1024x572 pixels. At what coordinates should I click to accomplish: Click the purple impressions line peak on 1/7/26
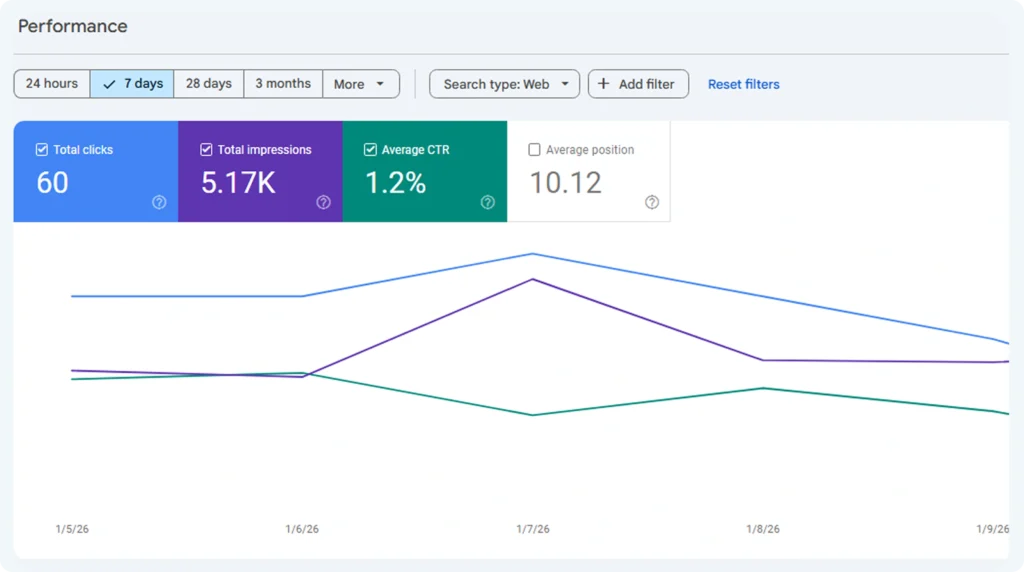pyautogui.click(x=533, y=279)
